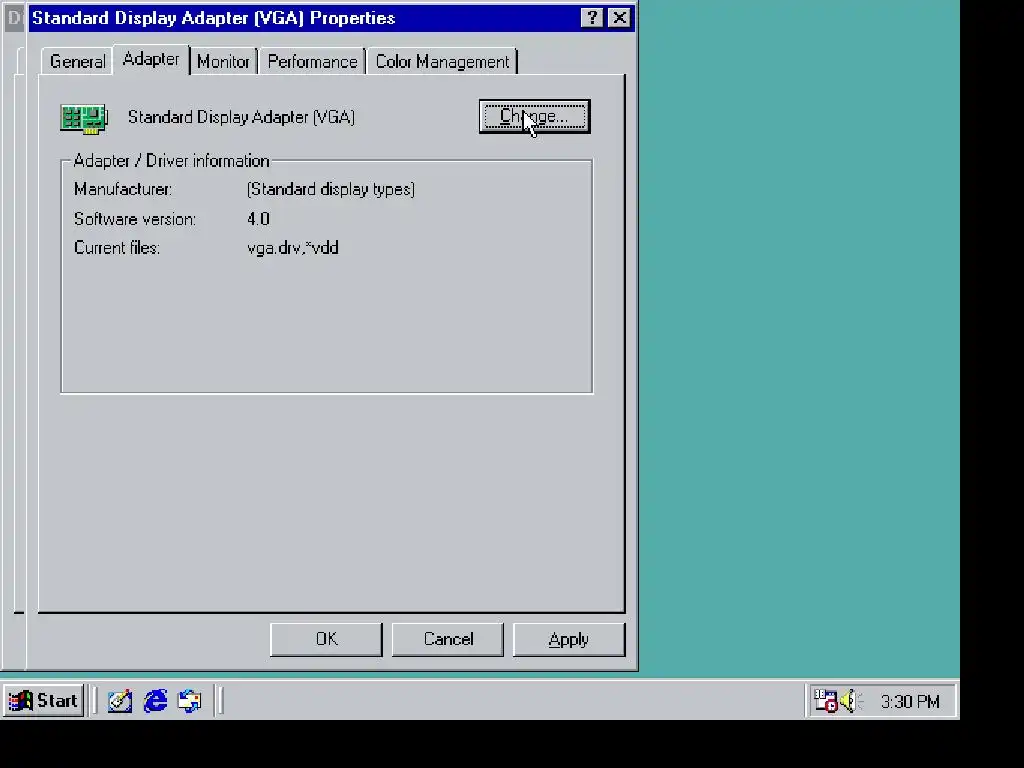1024x768 pixels.
Task: Click the Cancel button
Action: [x=448, y=639]
